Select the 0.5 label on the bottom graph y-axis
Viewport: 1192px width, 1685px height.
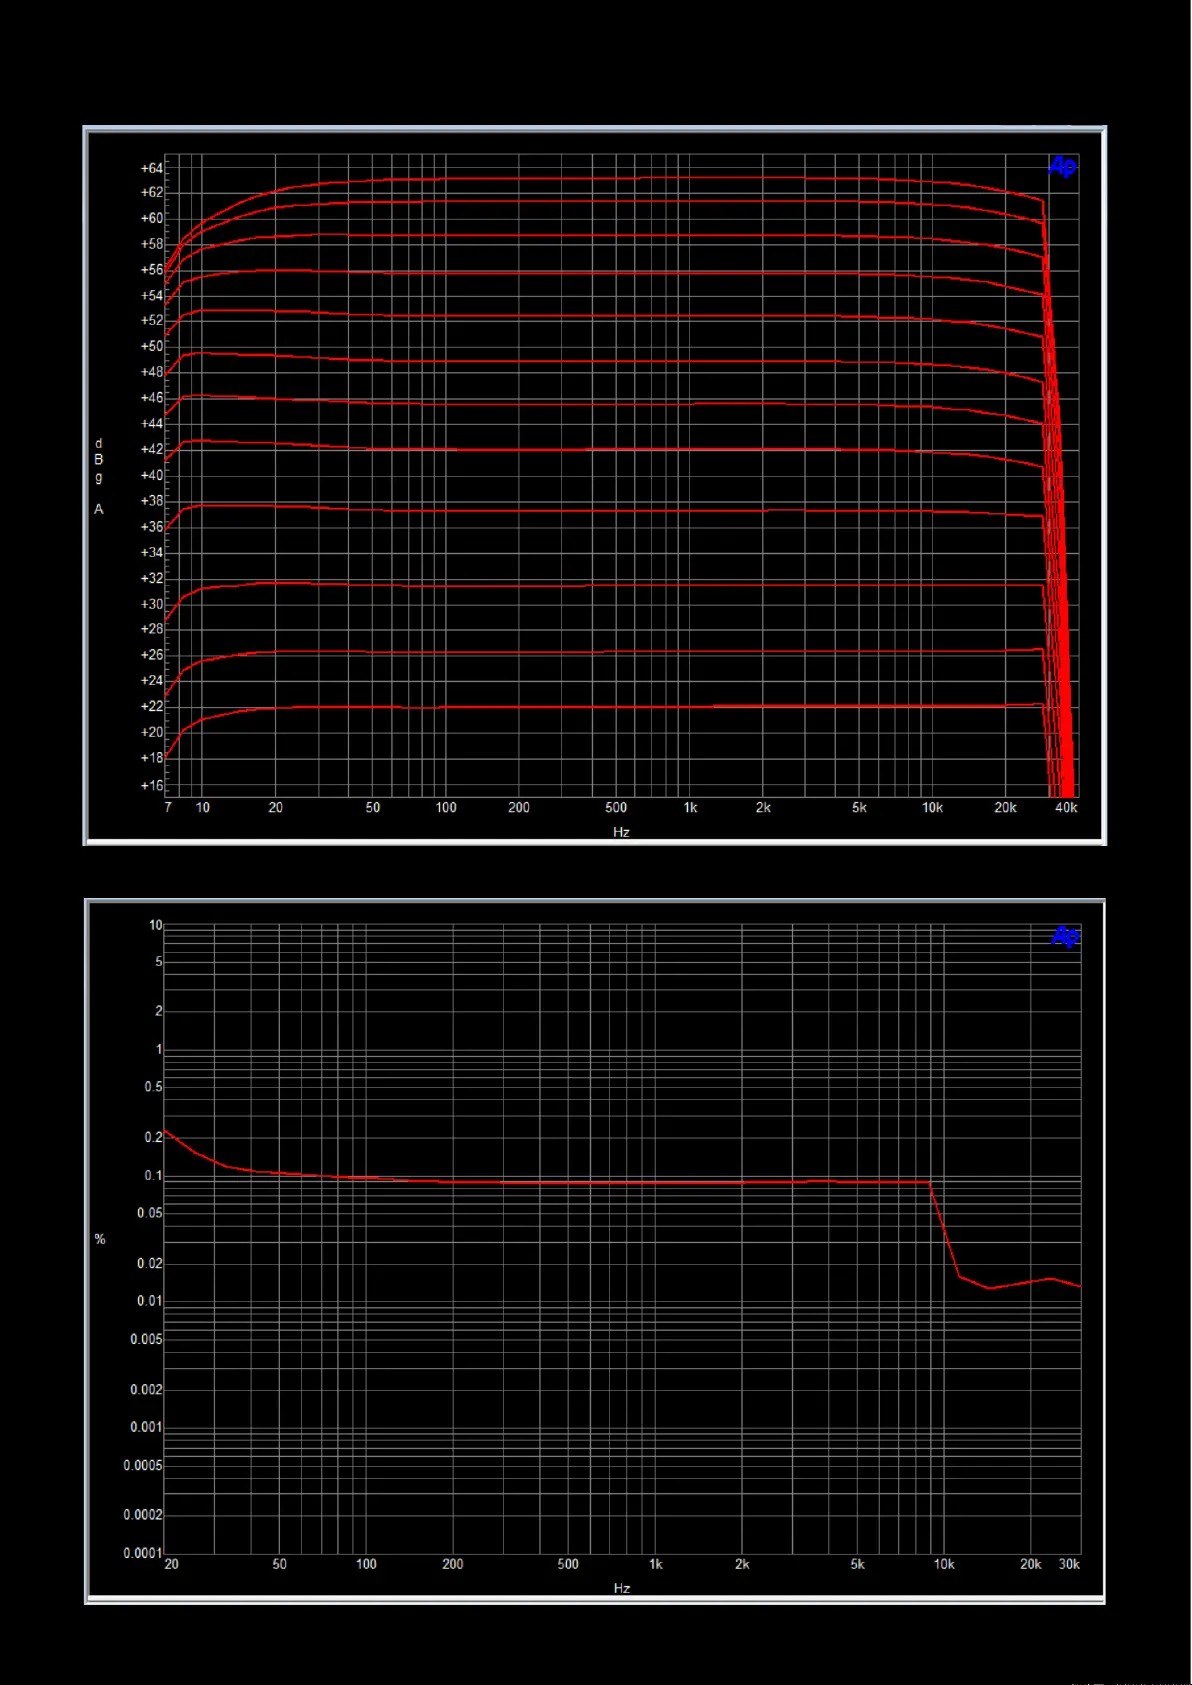(x=154, y=1087)
